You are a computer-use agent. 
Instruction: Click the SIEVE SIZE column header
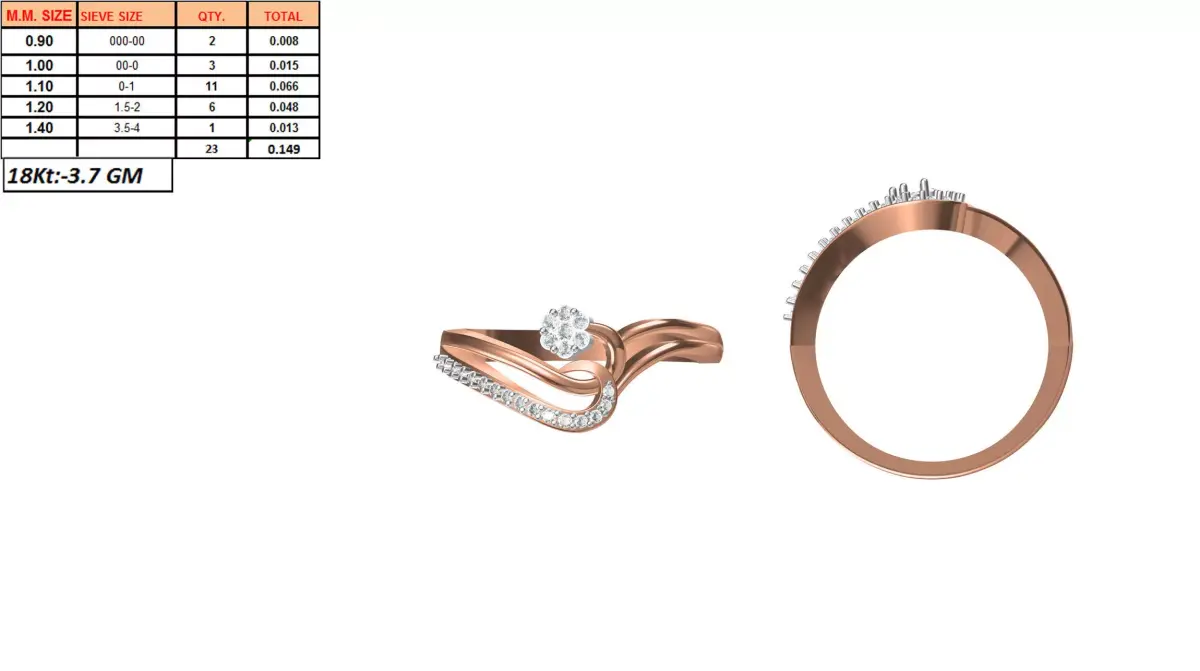110,15
